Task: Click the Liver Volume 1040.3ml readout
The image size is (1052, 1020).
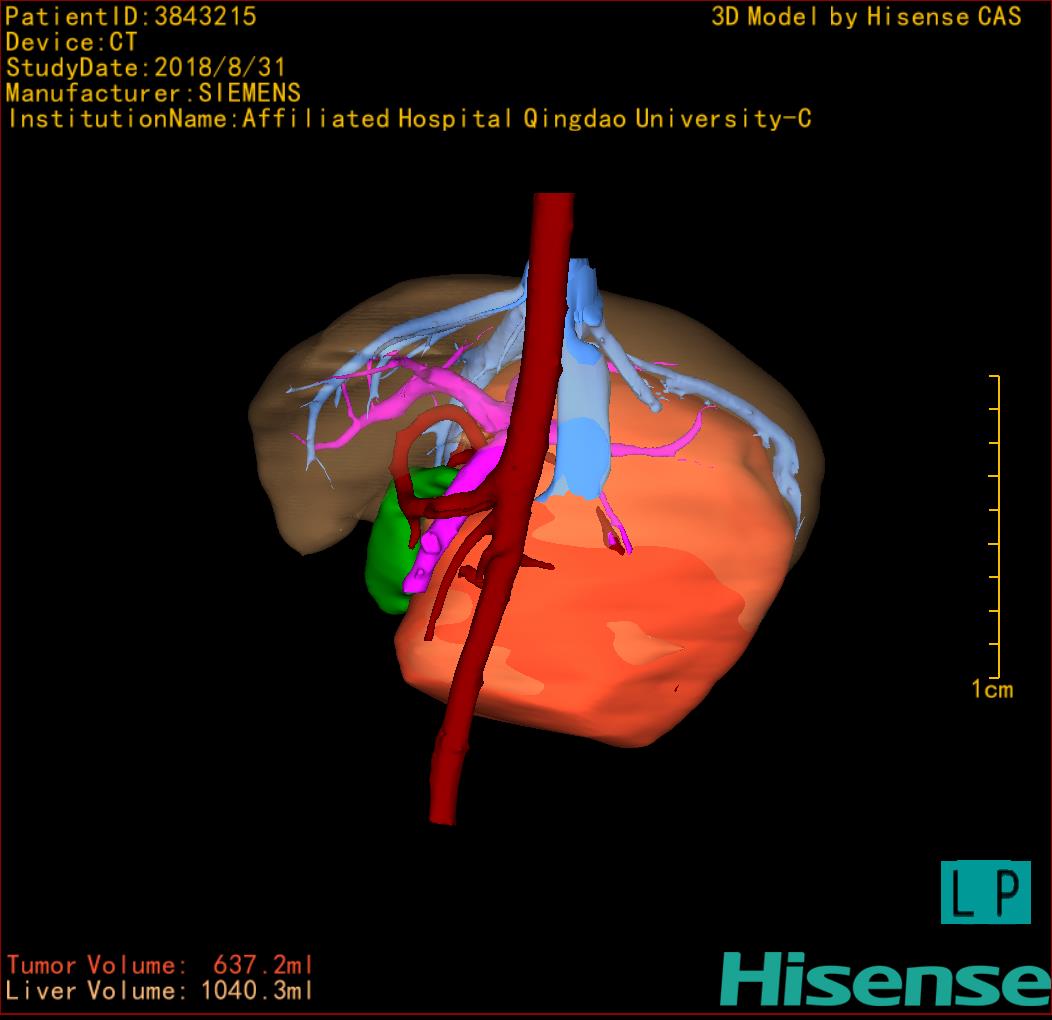Action: 160,991
